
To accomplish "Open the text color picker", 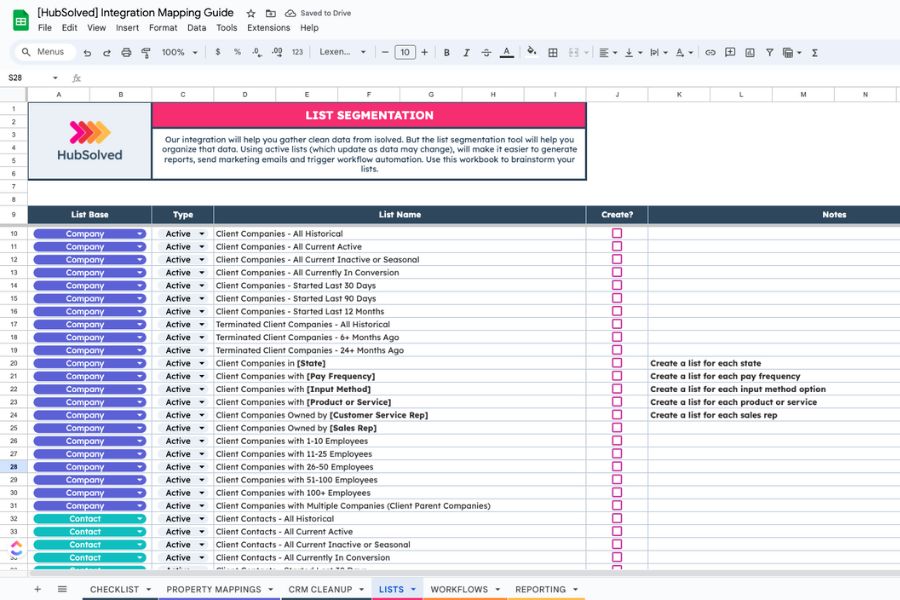I will (x=506, y=52).
